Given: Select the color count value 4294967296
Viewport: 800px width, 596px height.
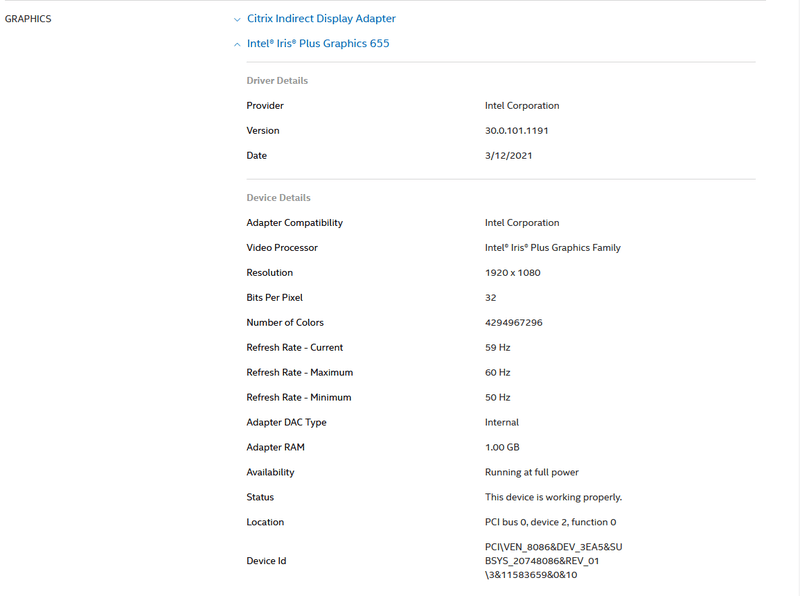Looking at the screenshot, I should point(513,322).
